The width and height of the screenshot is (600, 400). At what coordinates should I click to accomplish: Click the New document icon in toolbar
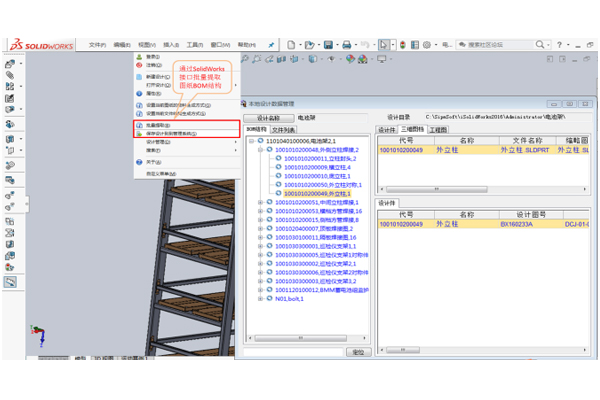pos(291,45)
